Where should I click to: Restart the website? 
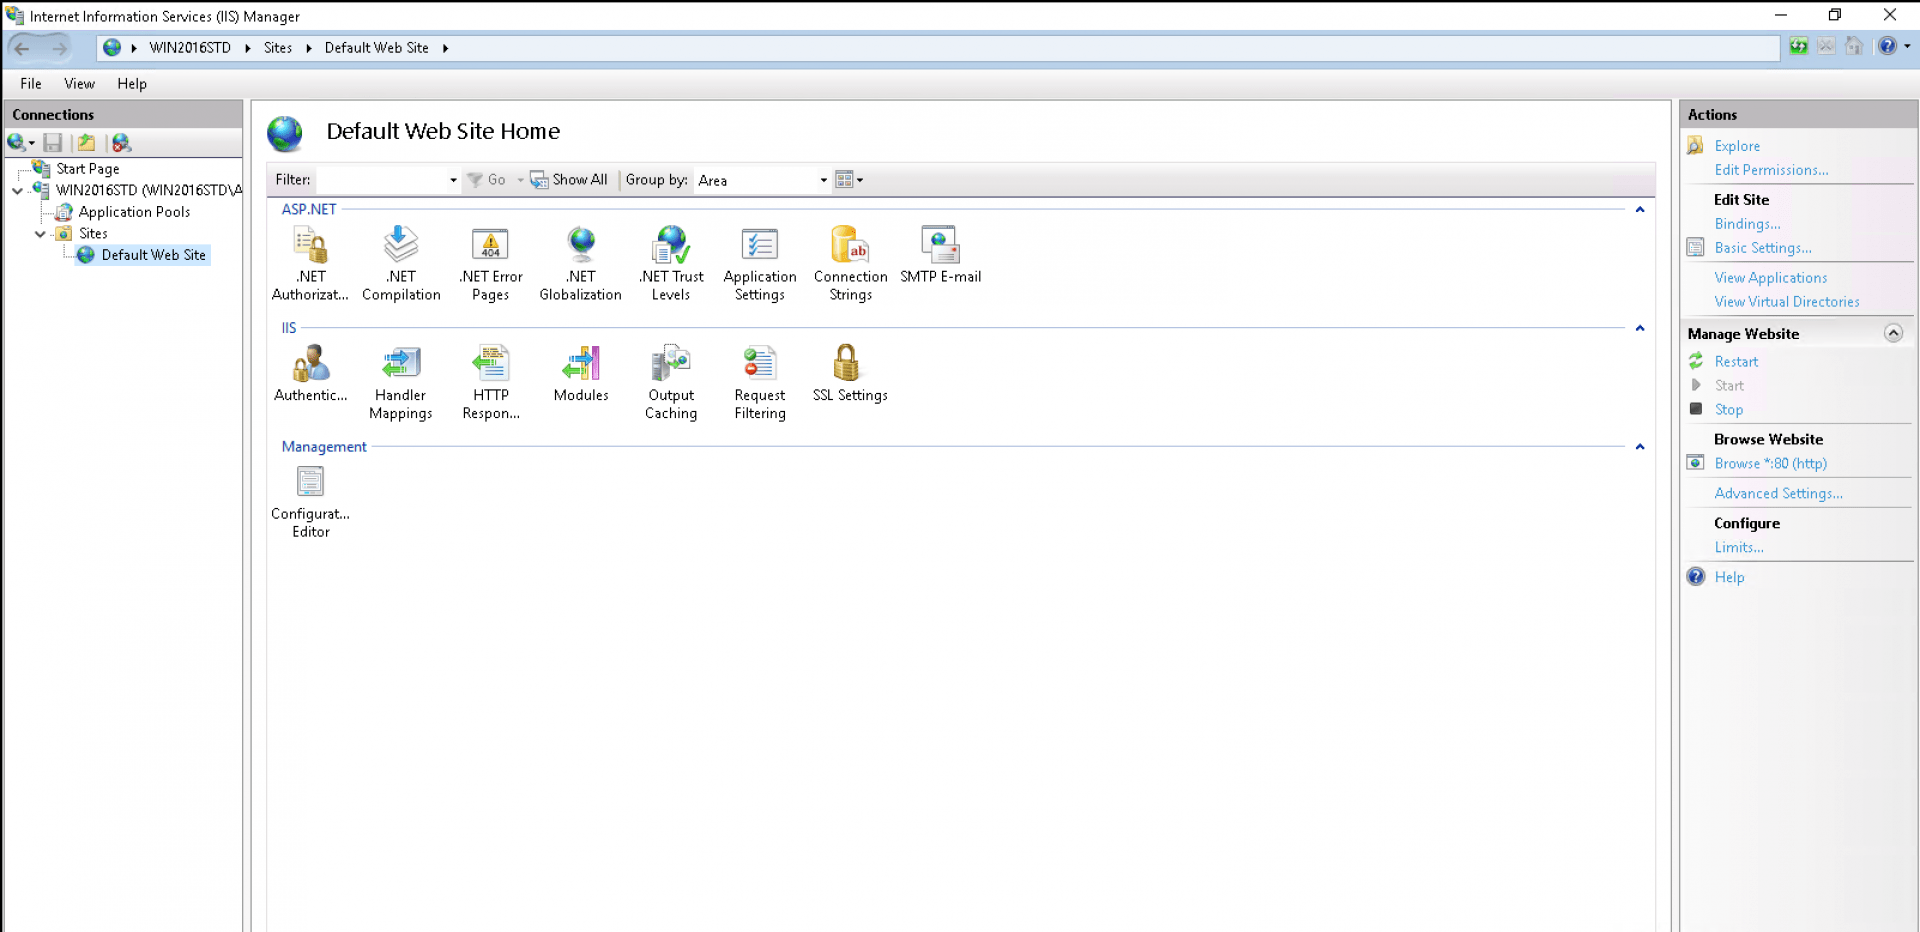coord(1736,362)
